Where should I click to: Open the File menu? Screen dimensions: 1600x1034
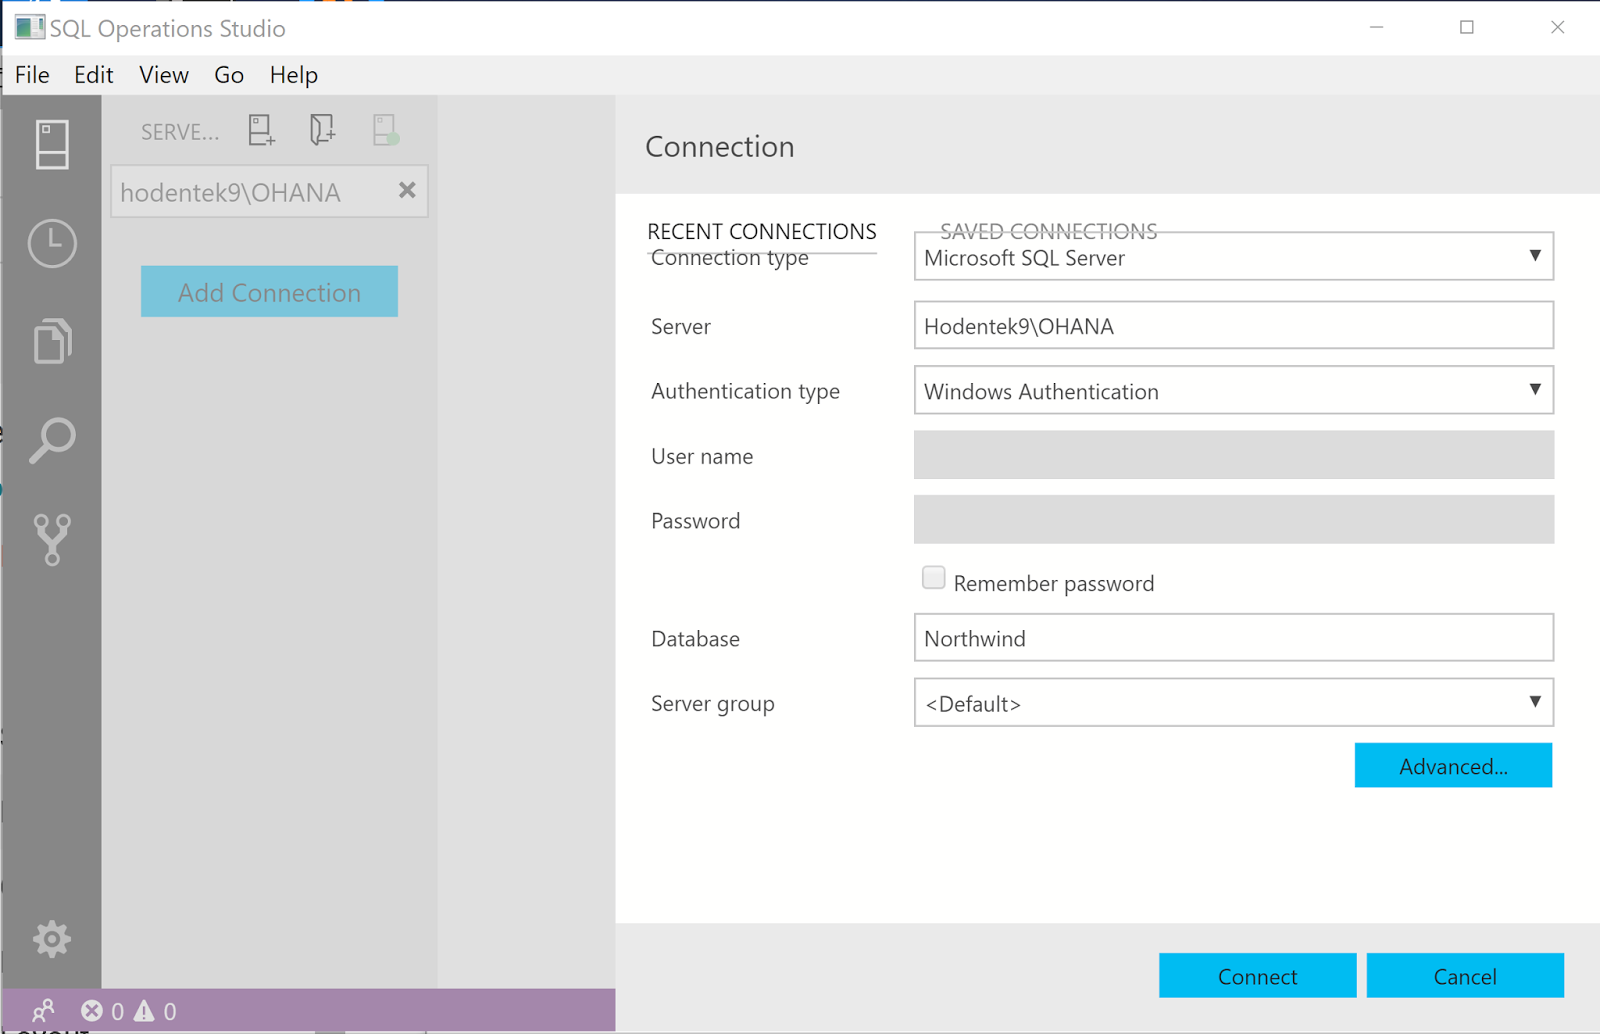click(x=32, y=75)
